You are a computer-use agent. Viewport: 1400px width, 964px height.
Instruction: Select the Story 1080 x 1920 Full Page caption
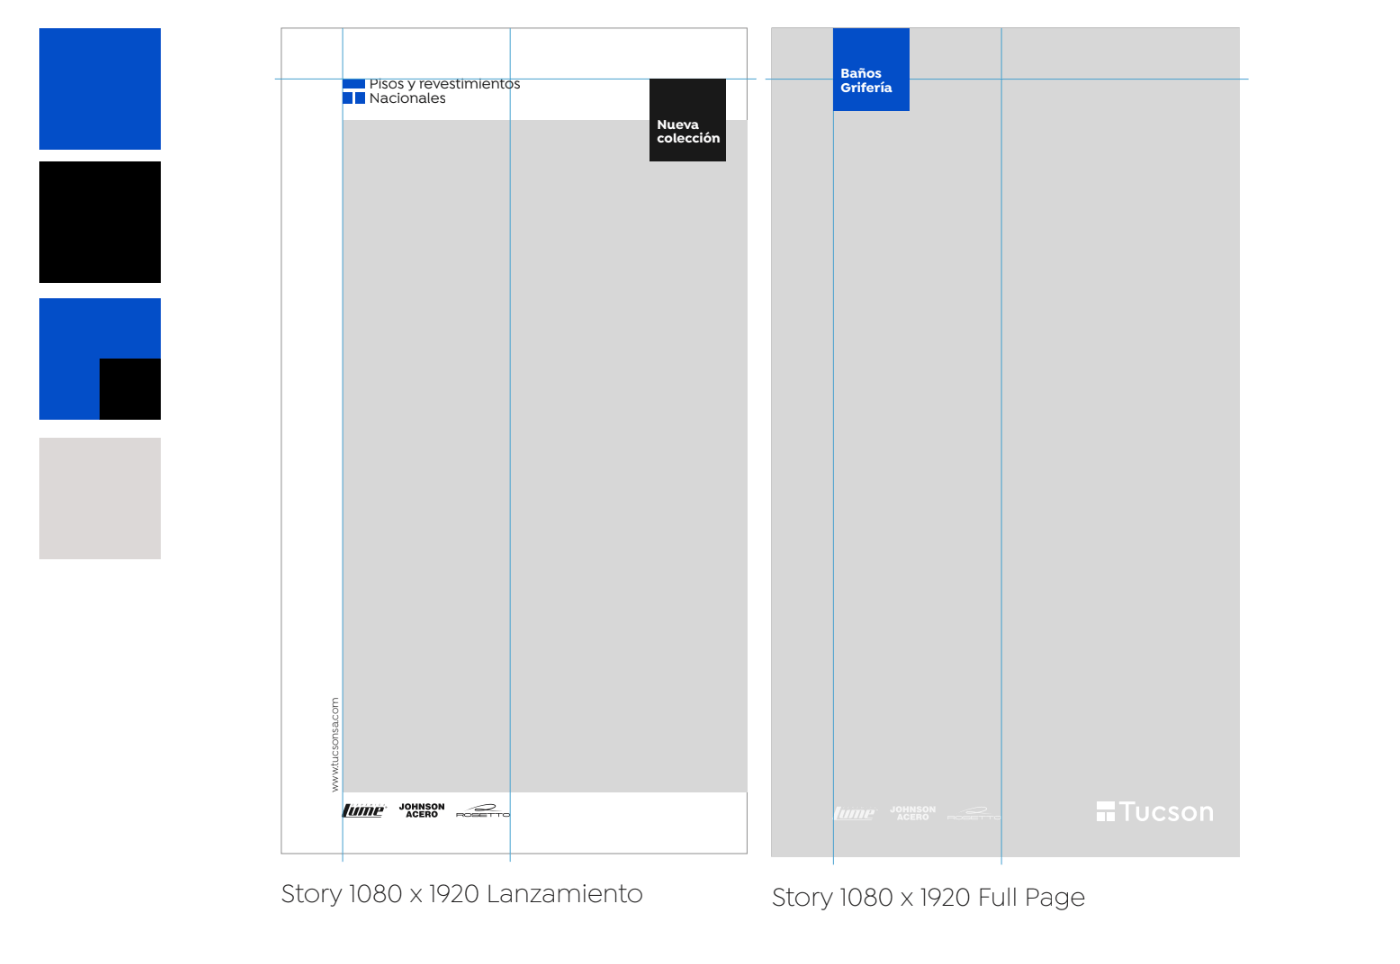pos(927,898)
